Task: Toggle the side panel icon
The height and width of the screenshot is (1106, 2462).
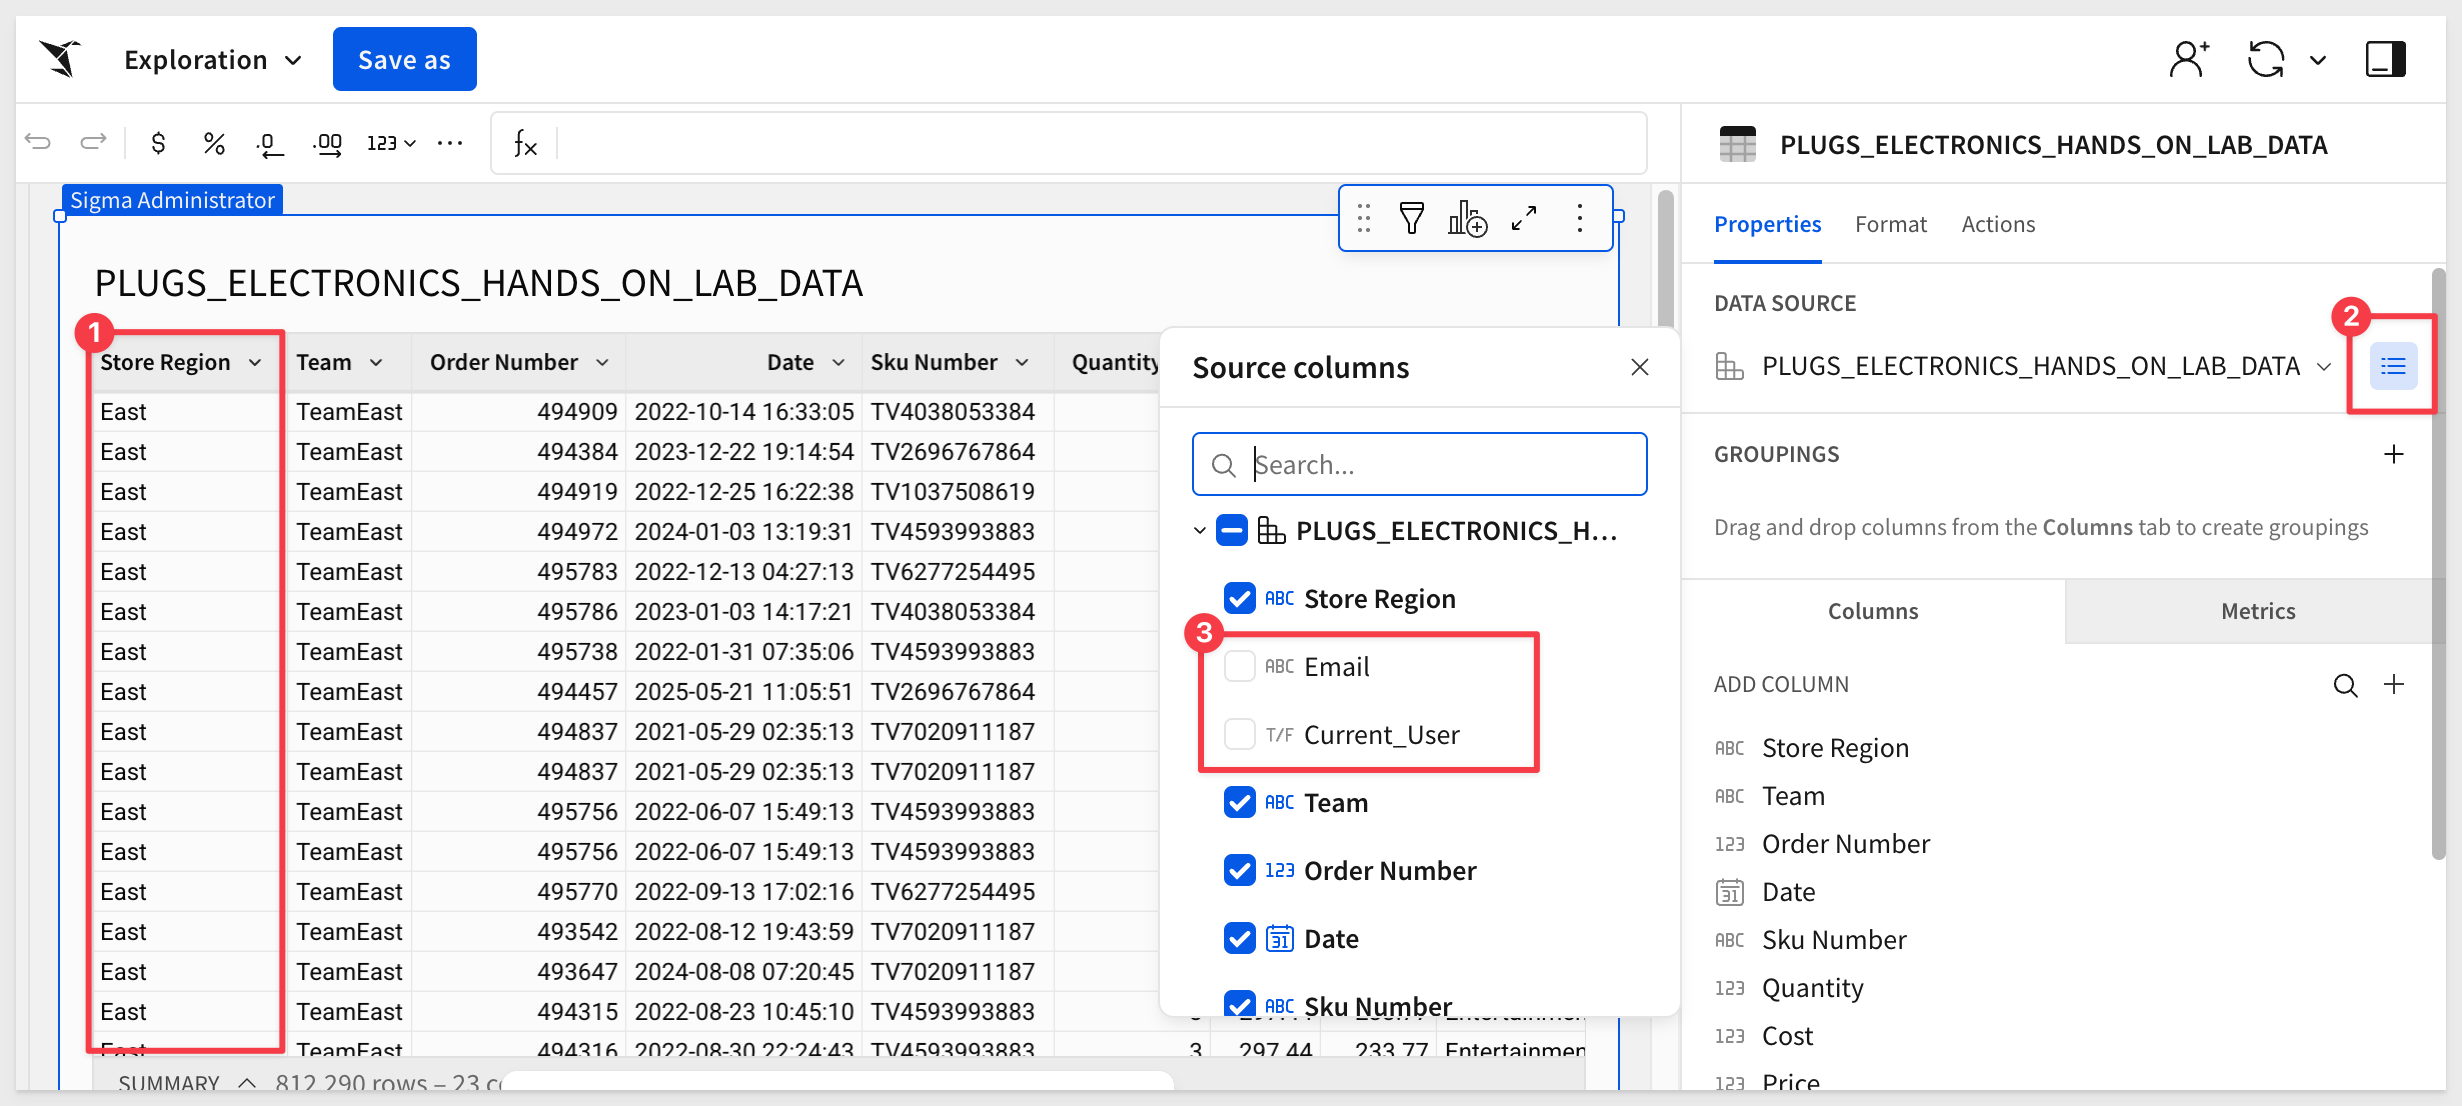Action: point(2385,59)
